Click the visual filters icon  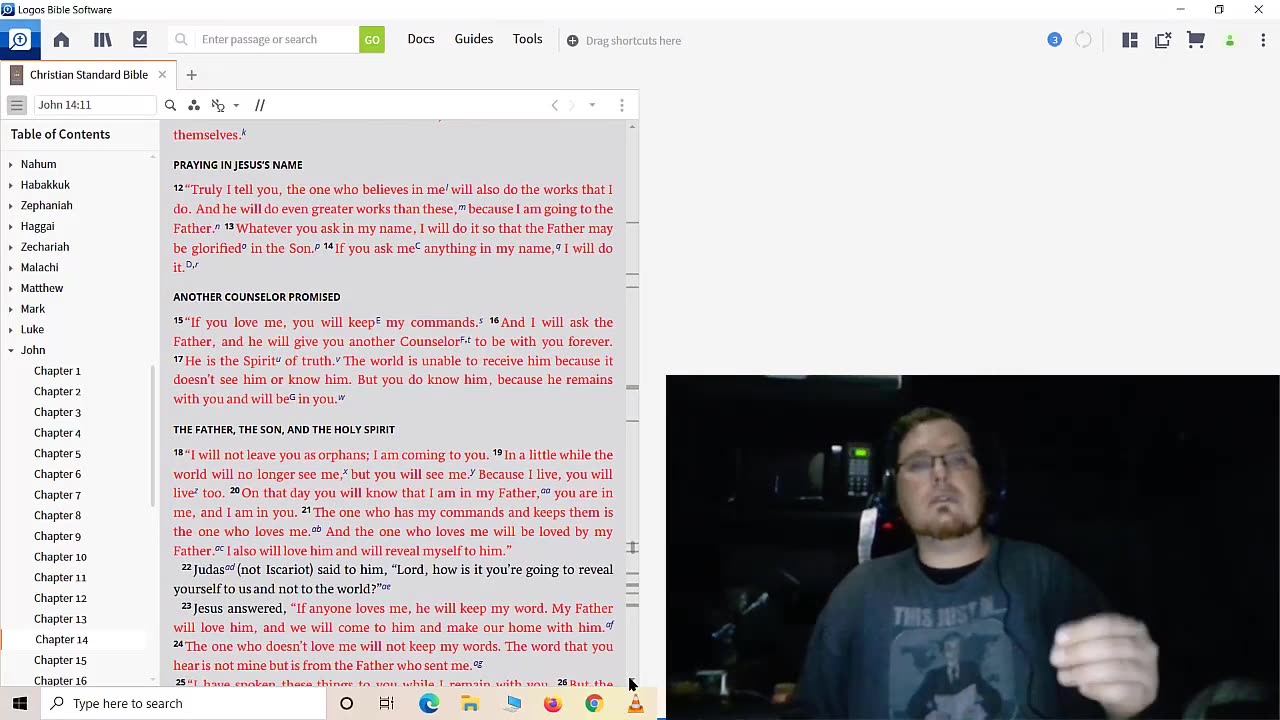click(x=194, y=105)
